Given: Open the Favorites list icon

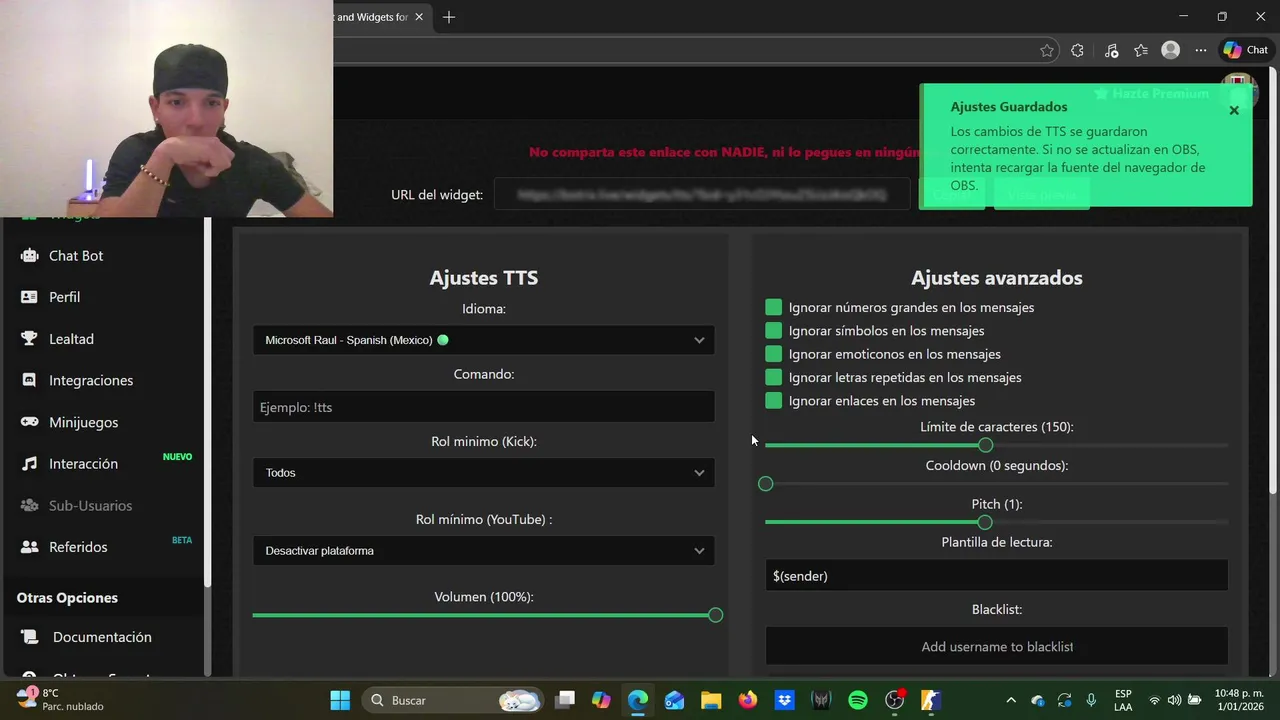Looking at the screenshot, I should [x=1141, y=50].
